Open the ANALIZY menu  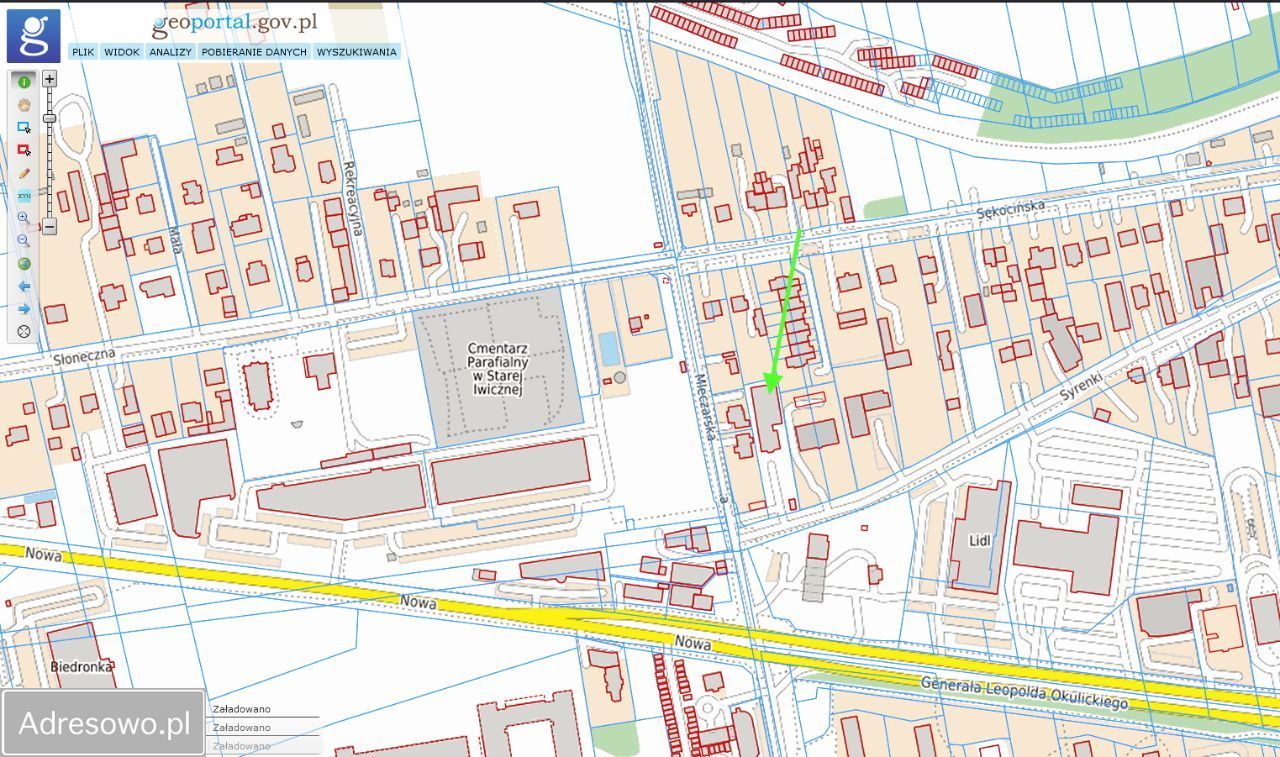pos(170,52)
